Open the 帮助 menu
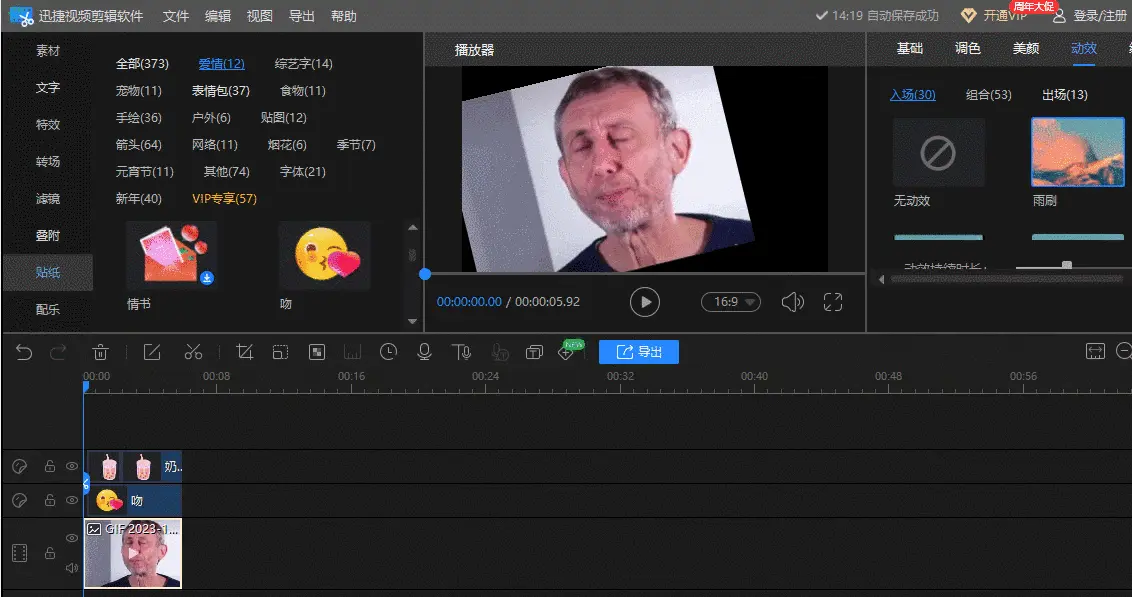This screenshot has height=597, width=1132. click(344, 16)
